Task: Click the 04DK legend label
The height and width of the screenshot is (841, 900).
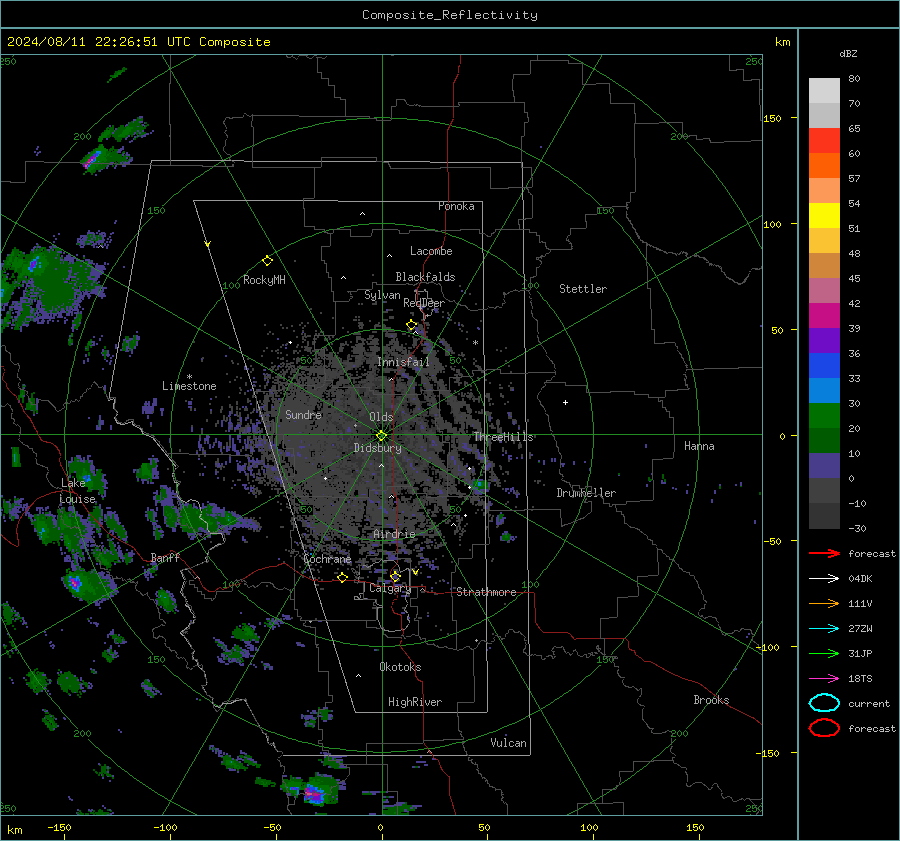Action: (x=860, y=579)
